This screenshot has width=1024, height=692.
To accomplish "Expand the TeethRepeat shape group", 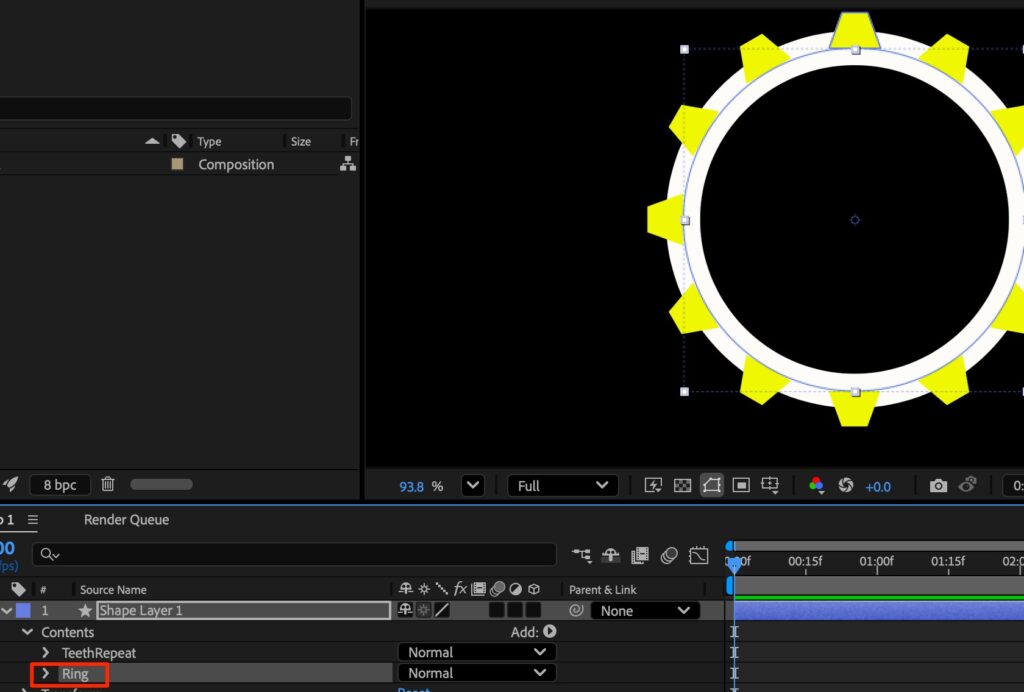I will coord(45,653).
